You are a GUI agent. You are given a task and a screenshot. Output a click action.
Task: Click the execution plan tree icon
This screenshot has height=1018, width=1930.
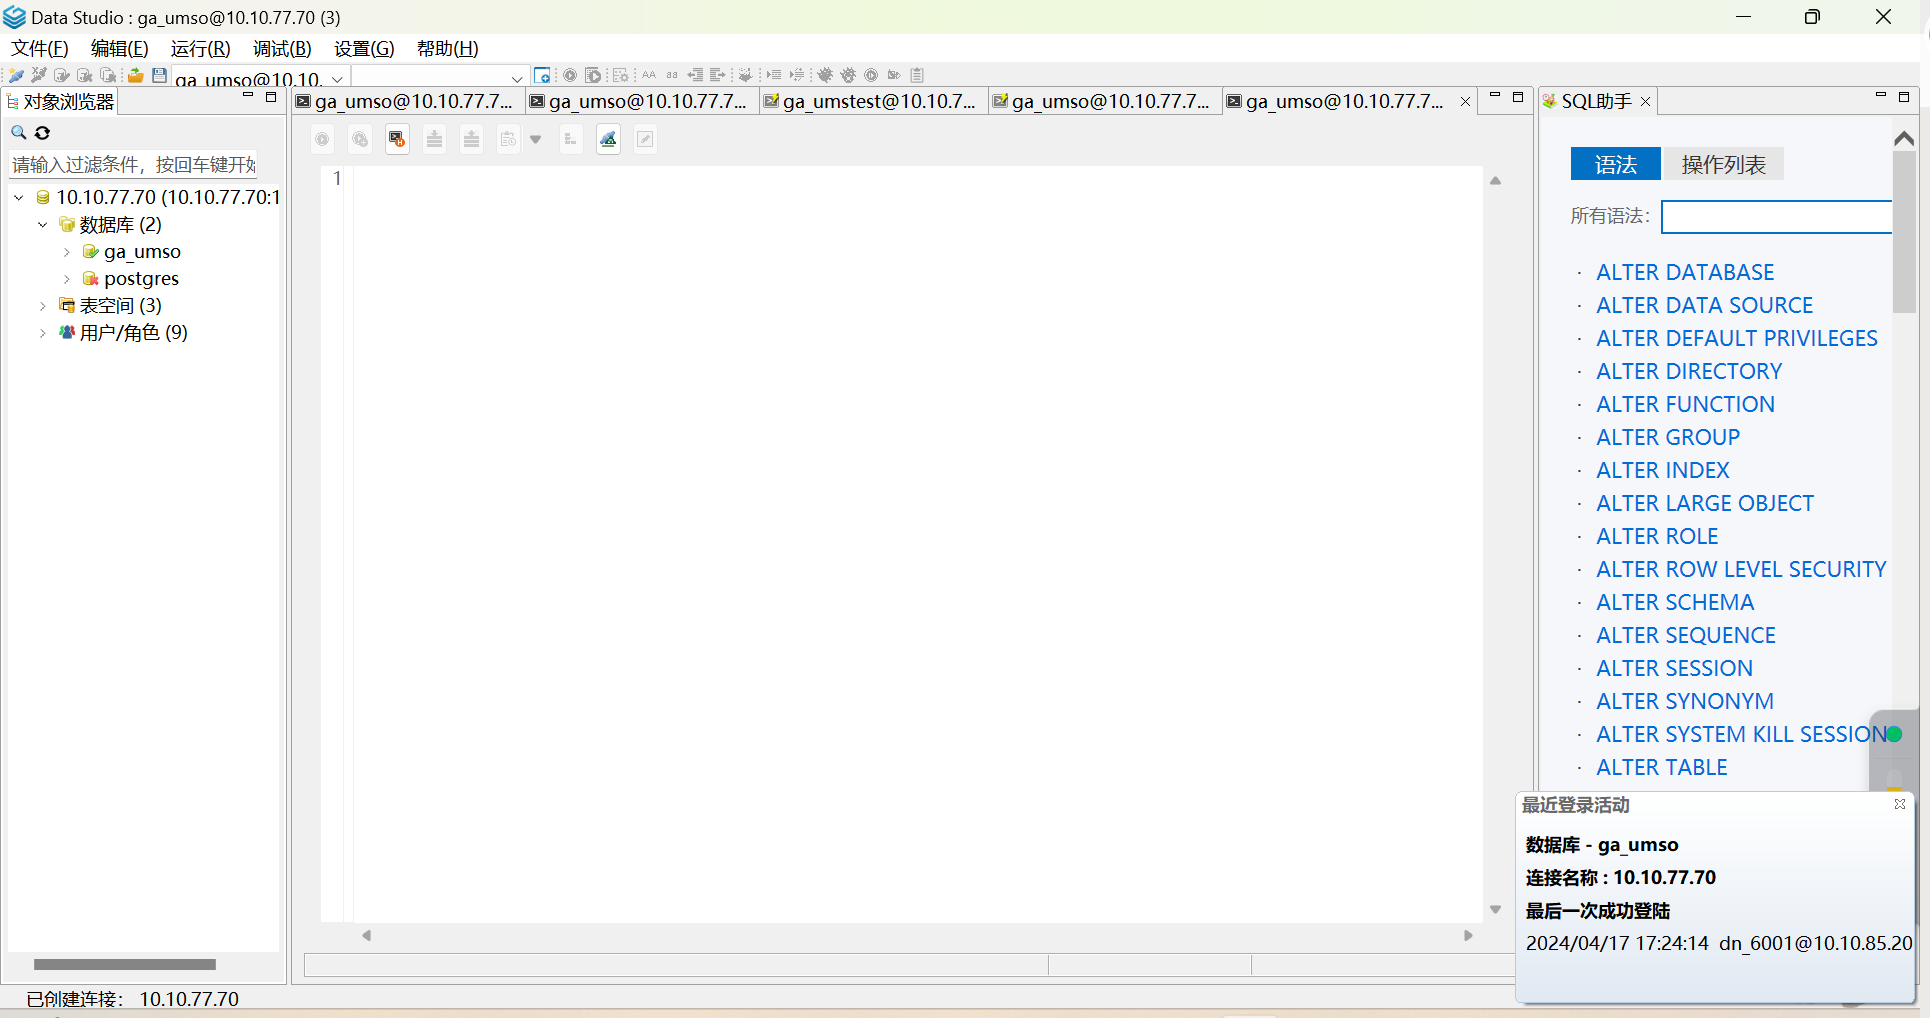(x=570, y=139)
